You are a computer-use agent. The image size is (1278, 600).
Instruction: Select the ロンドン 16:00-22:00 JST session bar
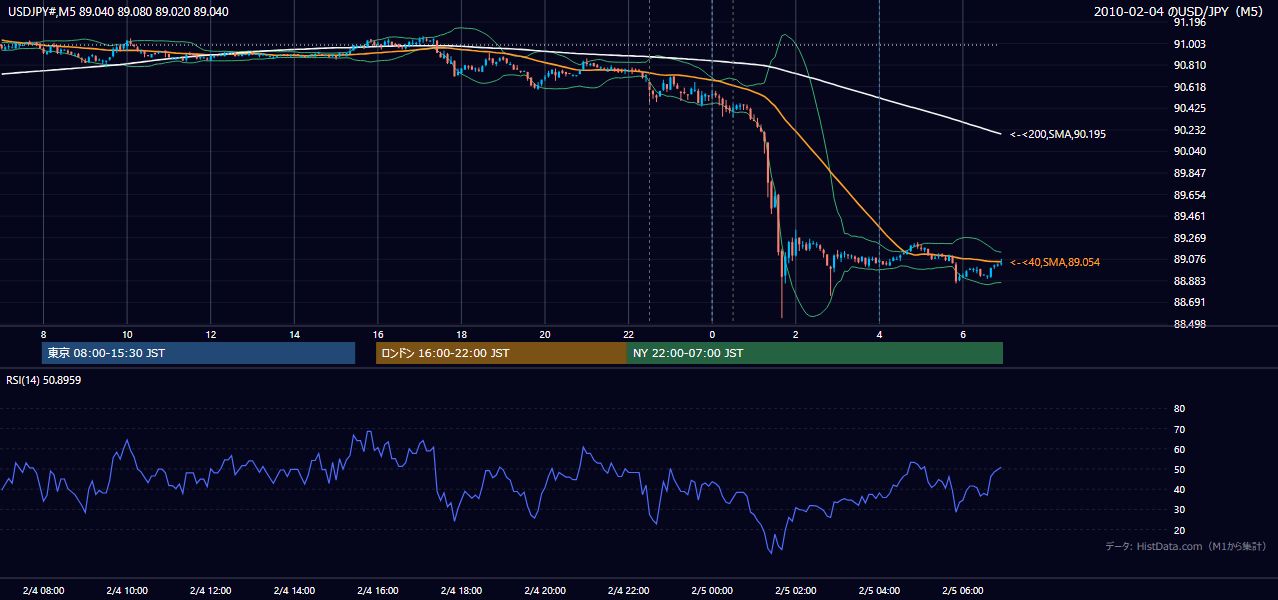point(501,353)
